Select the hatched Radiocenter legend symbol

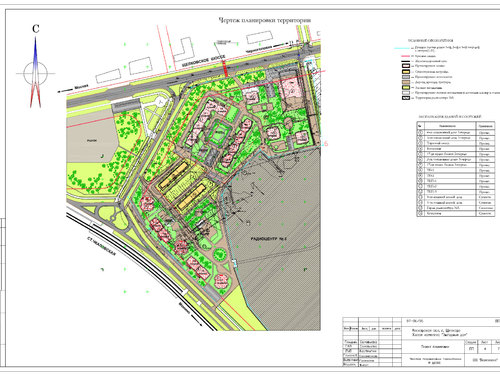coord(406,98)
